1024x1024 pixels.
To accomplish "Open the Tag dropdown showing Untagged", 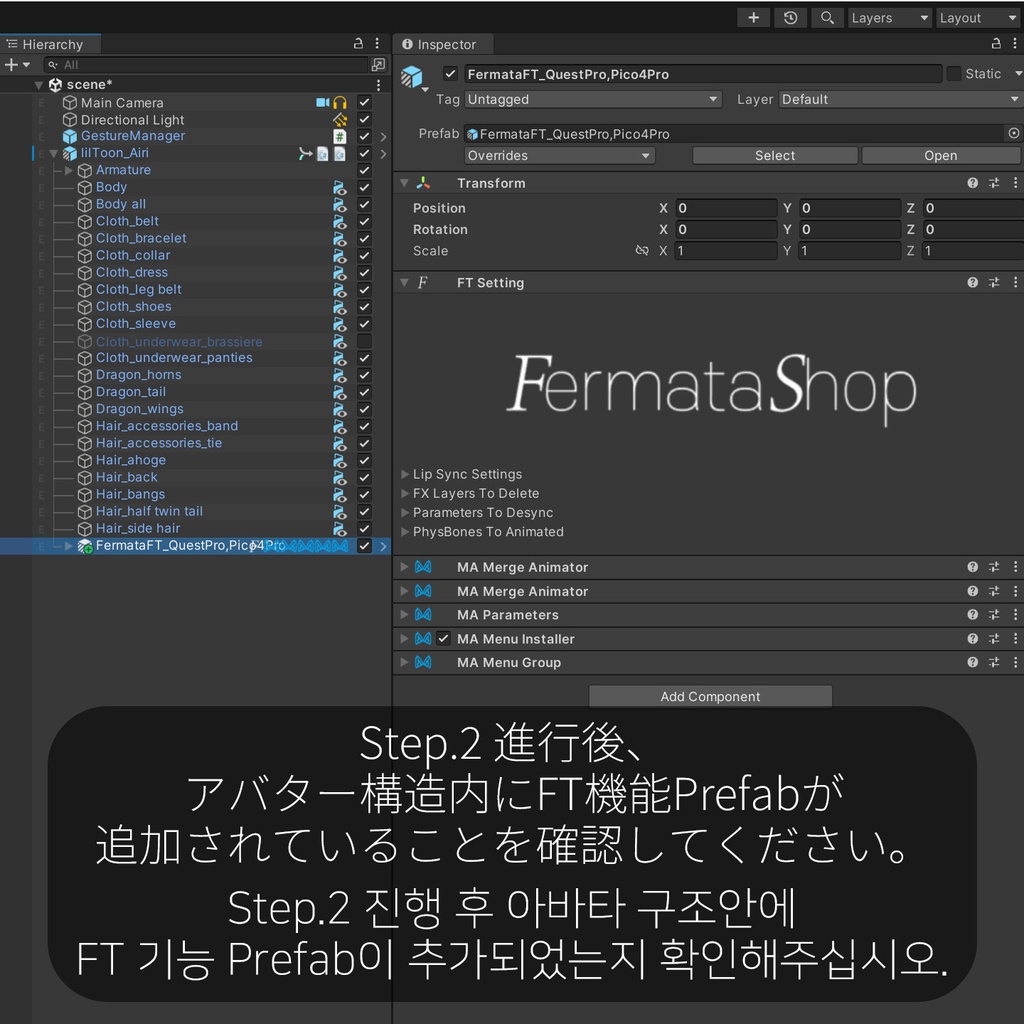I will tap(593, 99).
